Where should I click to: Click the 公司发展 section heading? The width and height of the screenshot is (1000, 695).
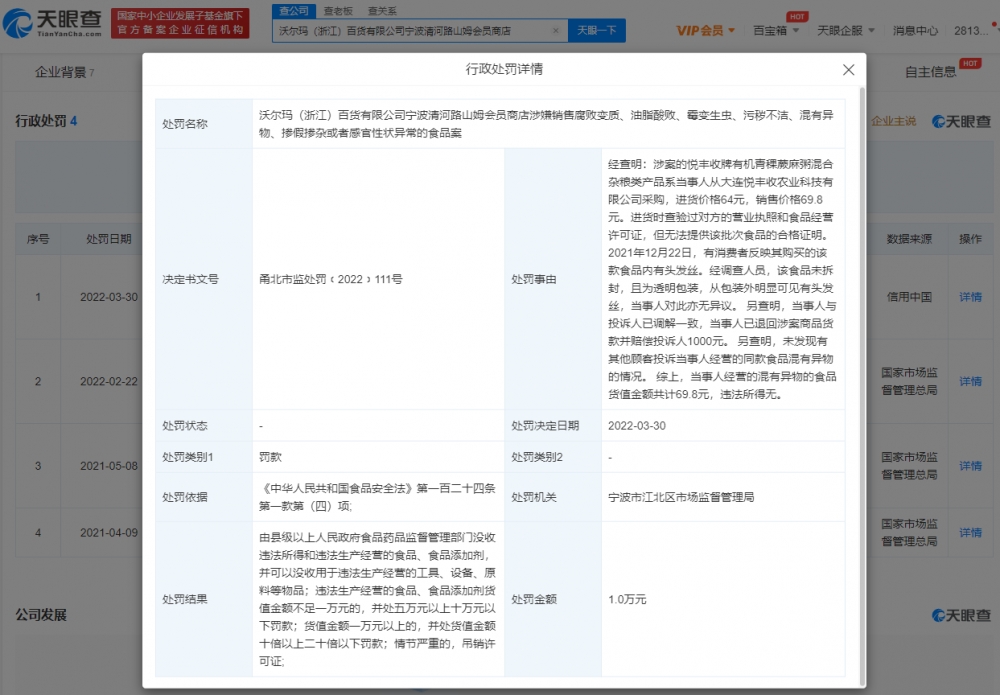(x=41, y=615)
